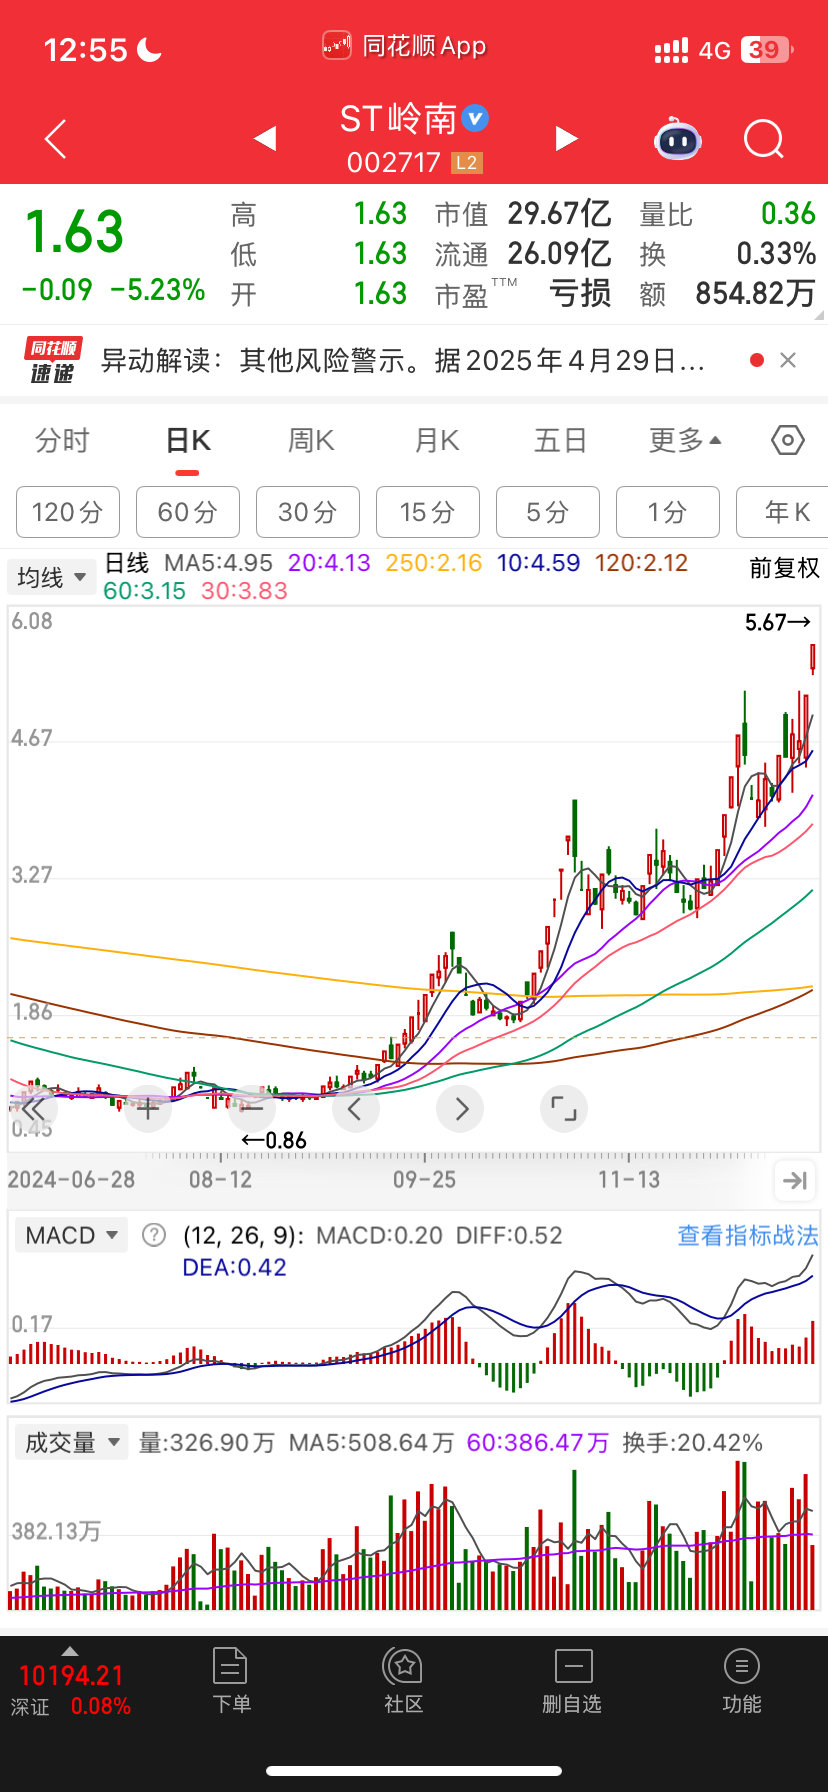
Task: Toggle the 前复权 adjustment mode
Action: [784, 568]
